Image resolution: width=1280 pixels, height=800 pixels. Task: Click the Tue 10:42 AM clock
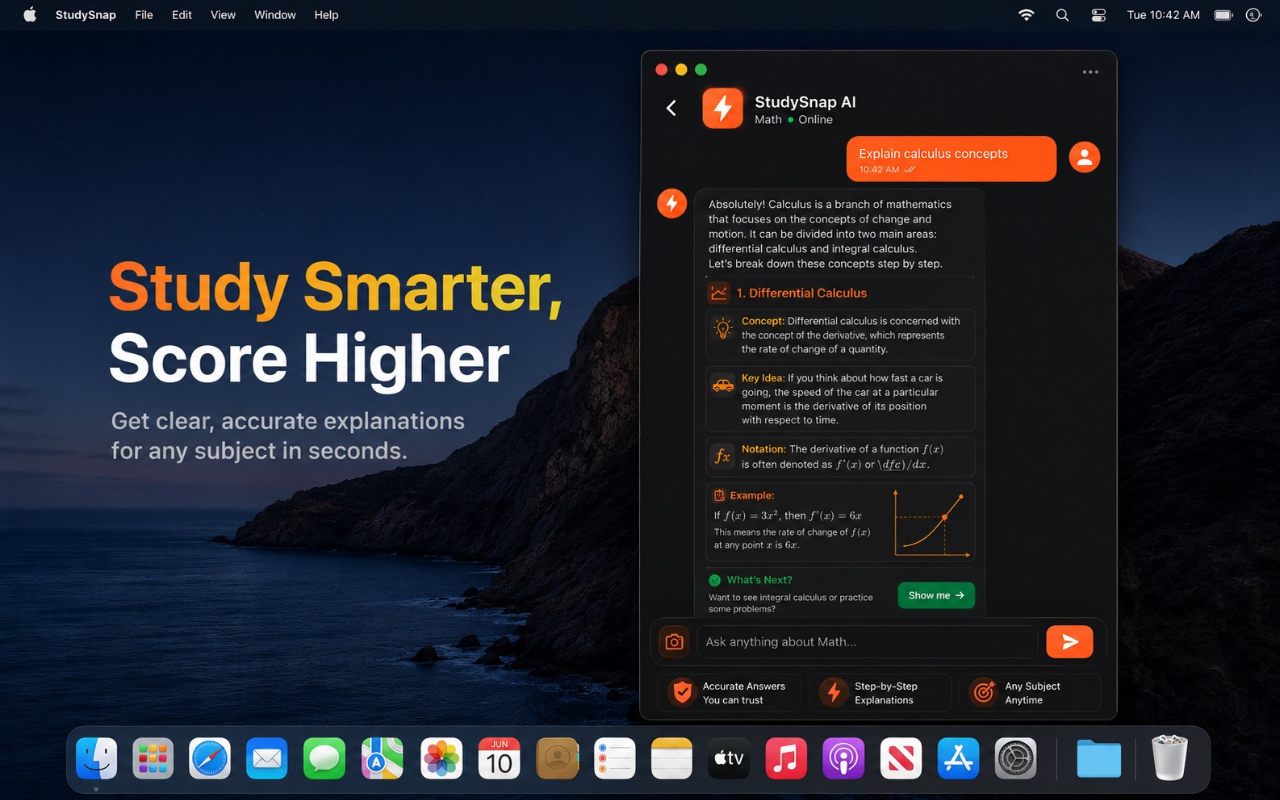coord(1163,15)
